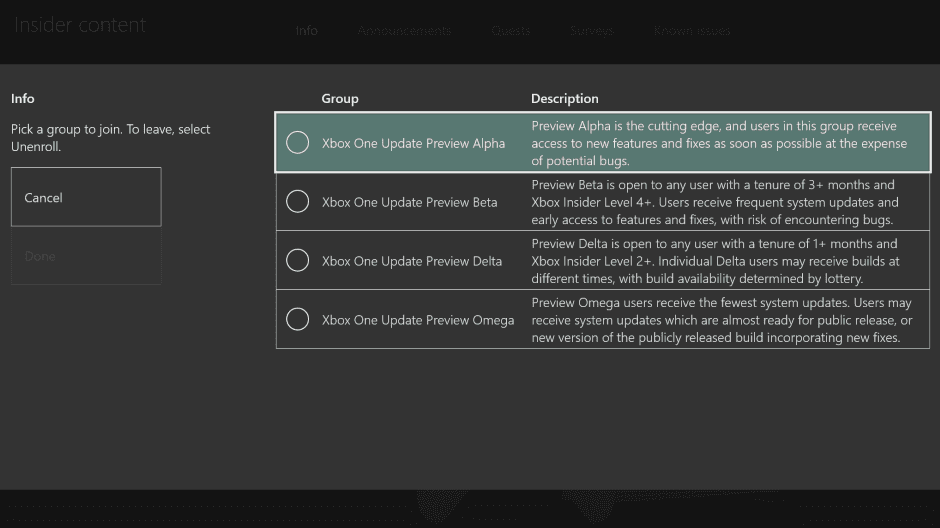Open the Known issues tab
Screen dimensions: 940x528
point(692,31)
